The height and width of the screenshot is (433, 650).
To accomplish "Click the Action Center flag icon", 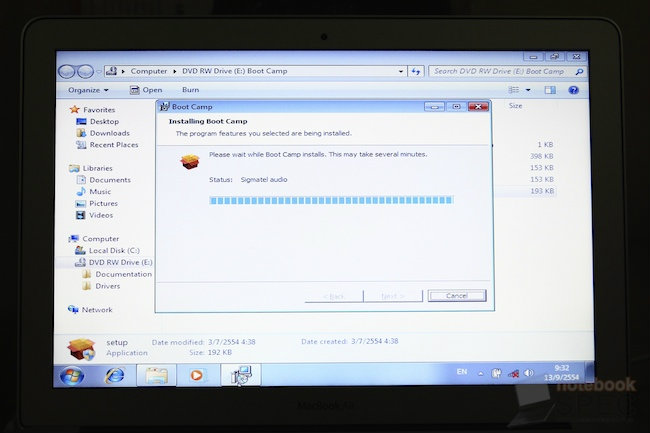I will click(496, 373).
